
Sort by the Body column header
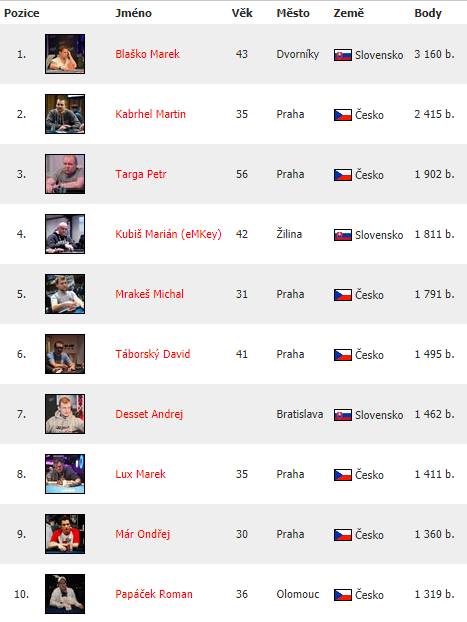tap(428, 13)
